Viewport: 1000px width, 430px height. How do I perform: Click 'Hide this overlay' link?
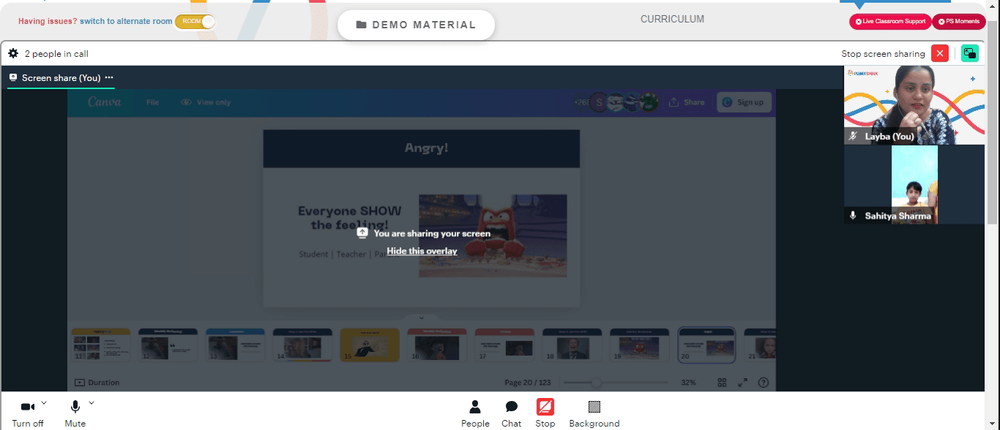[422, 251]
